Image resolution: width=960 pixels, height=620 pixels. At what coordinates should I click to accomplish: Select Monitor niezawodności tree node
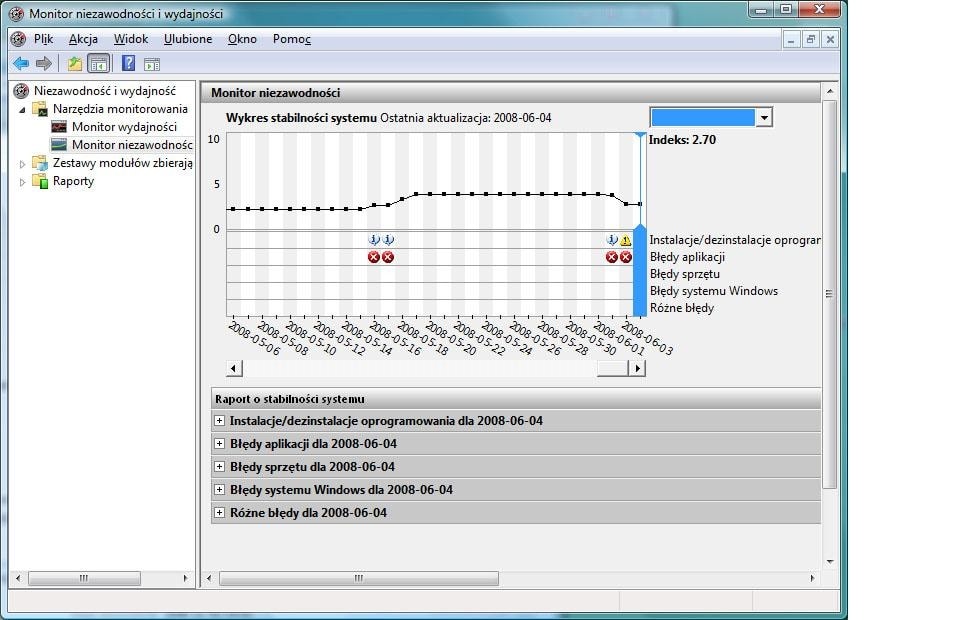[x=131, y=145]
